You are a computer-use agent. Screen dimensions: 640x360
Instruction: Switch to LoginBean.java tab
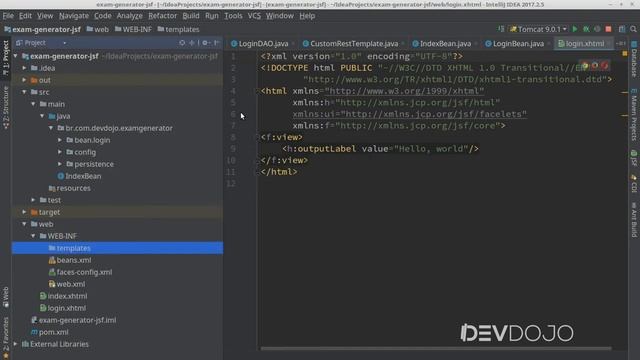[518, 44]
